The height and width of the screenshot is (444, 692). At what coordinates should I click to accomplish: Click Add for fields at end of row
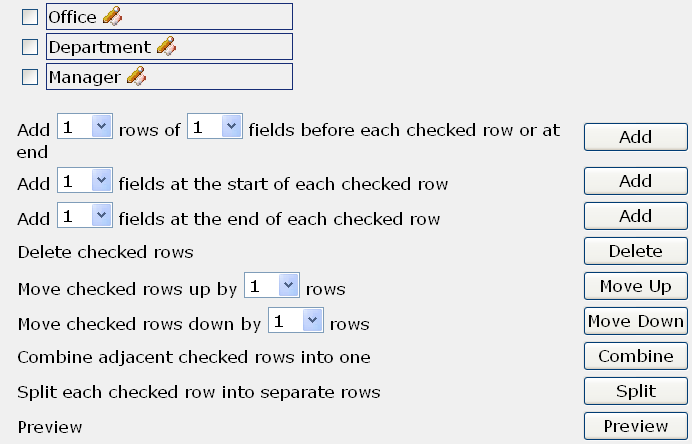pyautogui.click(x=635, y=216)
